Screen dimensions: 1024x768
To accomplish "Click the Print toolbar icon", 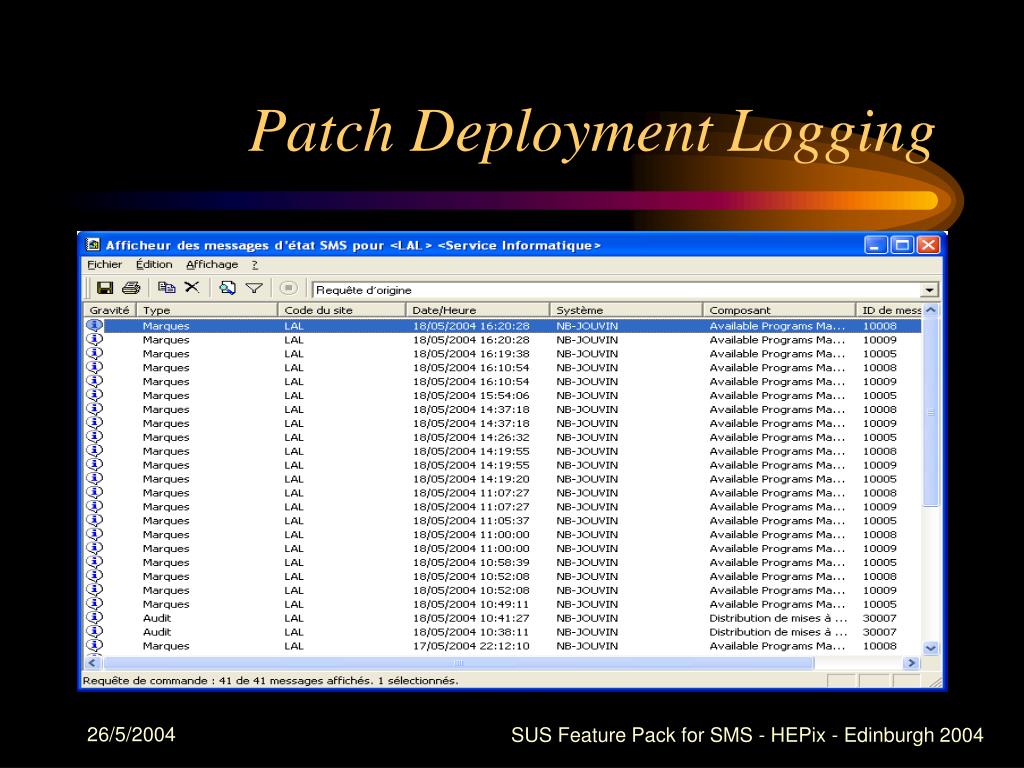I will point(131,288).
